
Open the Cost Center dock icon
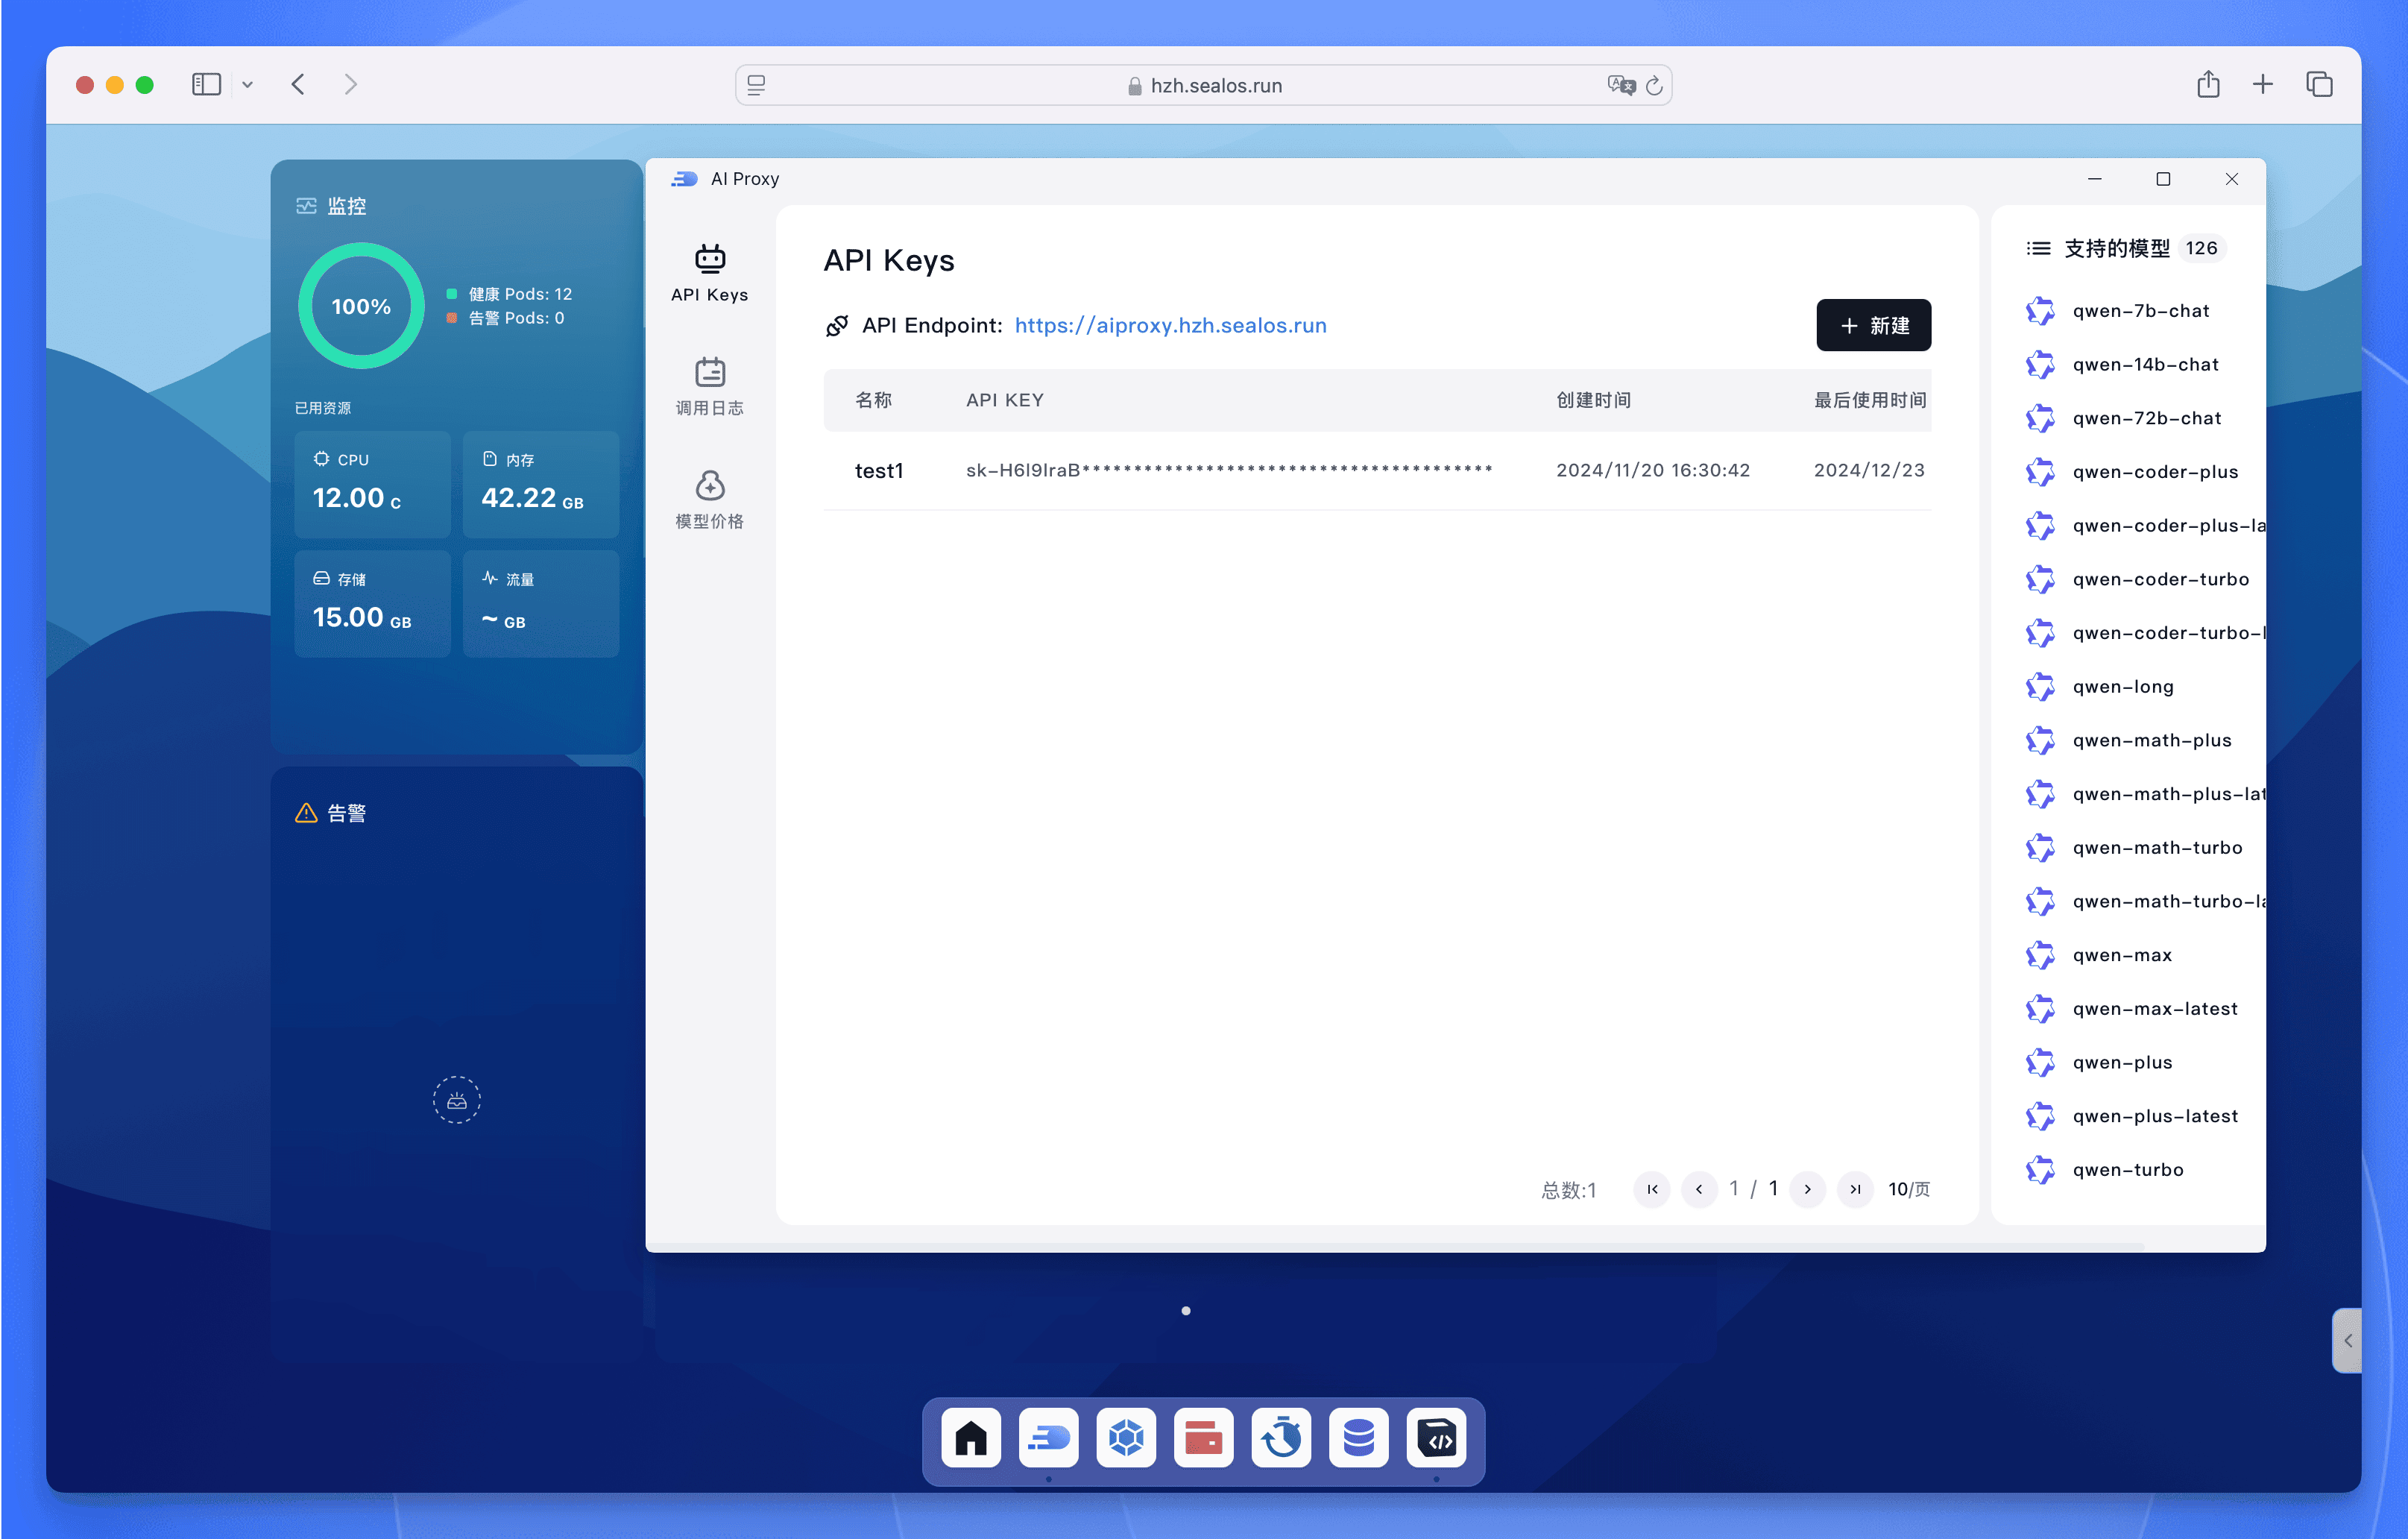coord(1203,1438)
